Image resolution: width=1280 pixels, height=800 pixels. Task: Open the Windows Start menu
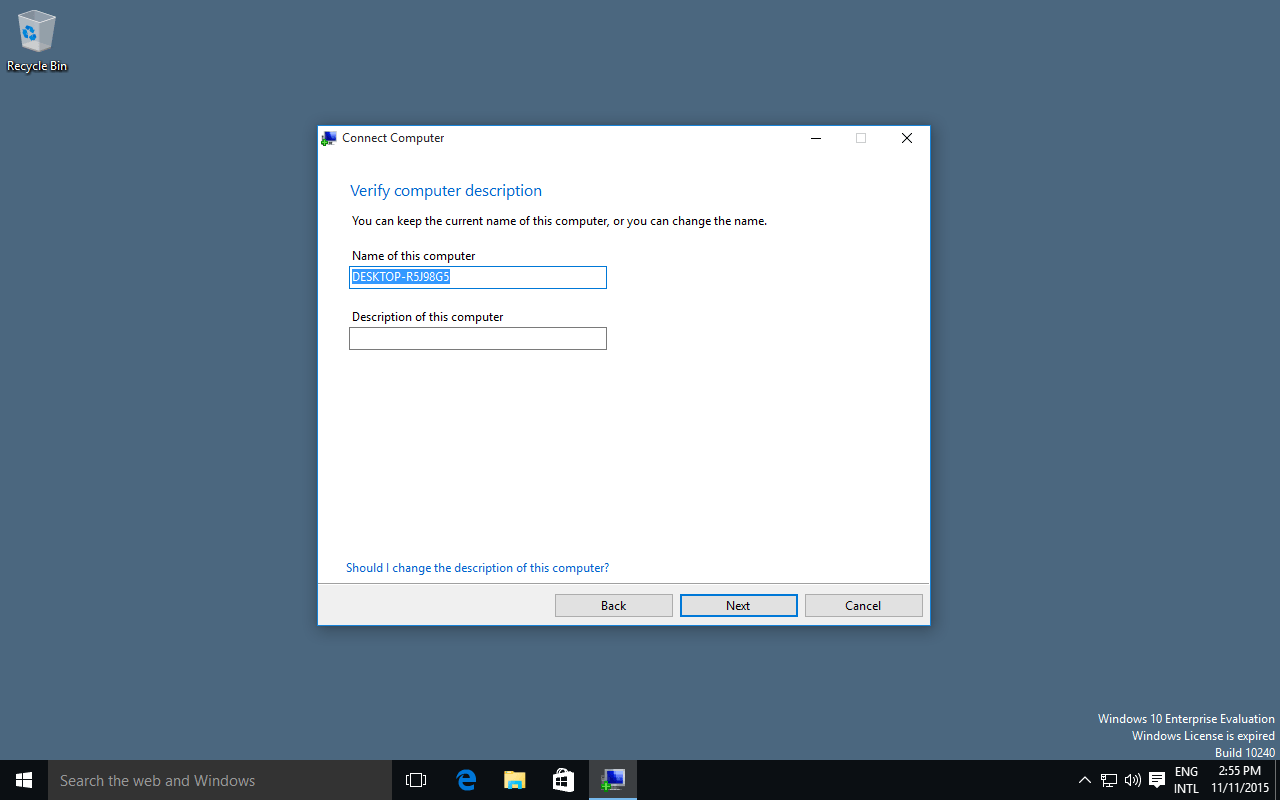pos(24,780)
